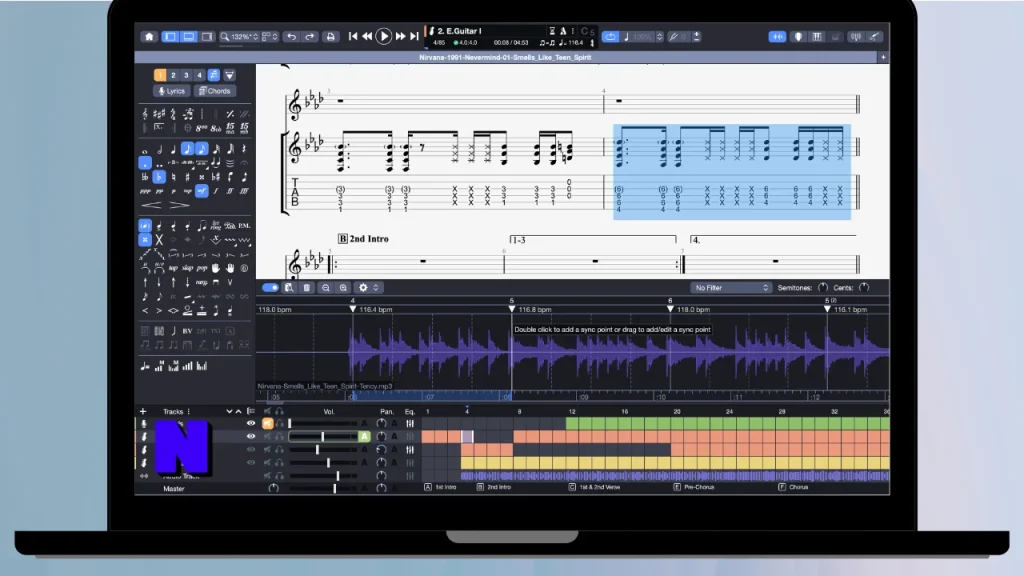1024x576 pixels.
Task: Move the track up with chevron arrow
Action: (x=238, y=411)
